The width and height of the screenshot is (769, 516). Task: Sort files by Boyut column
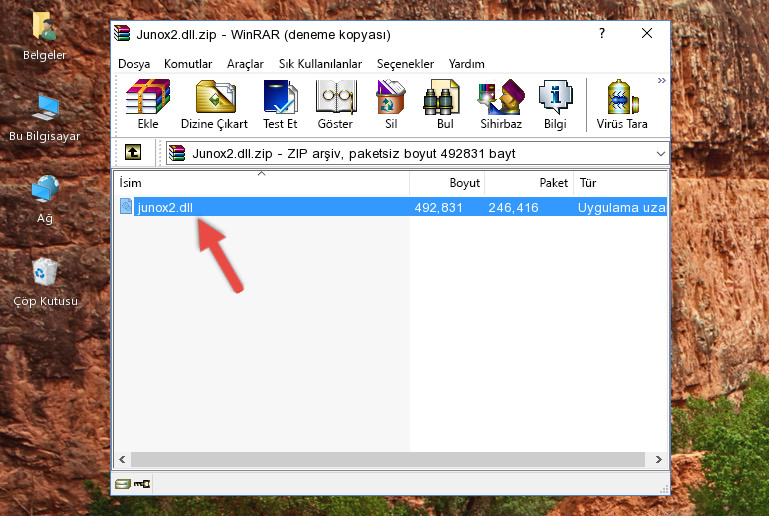point(447,183)
